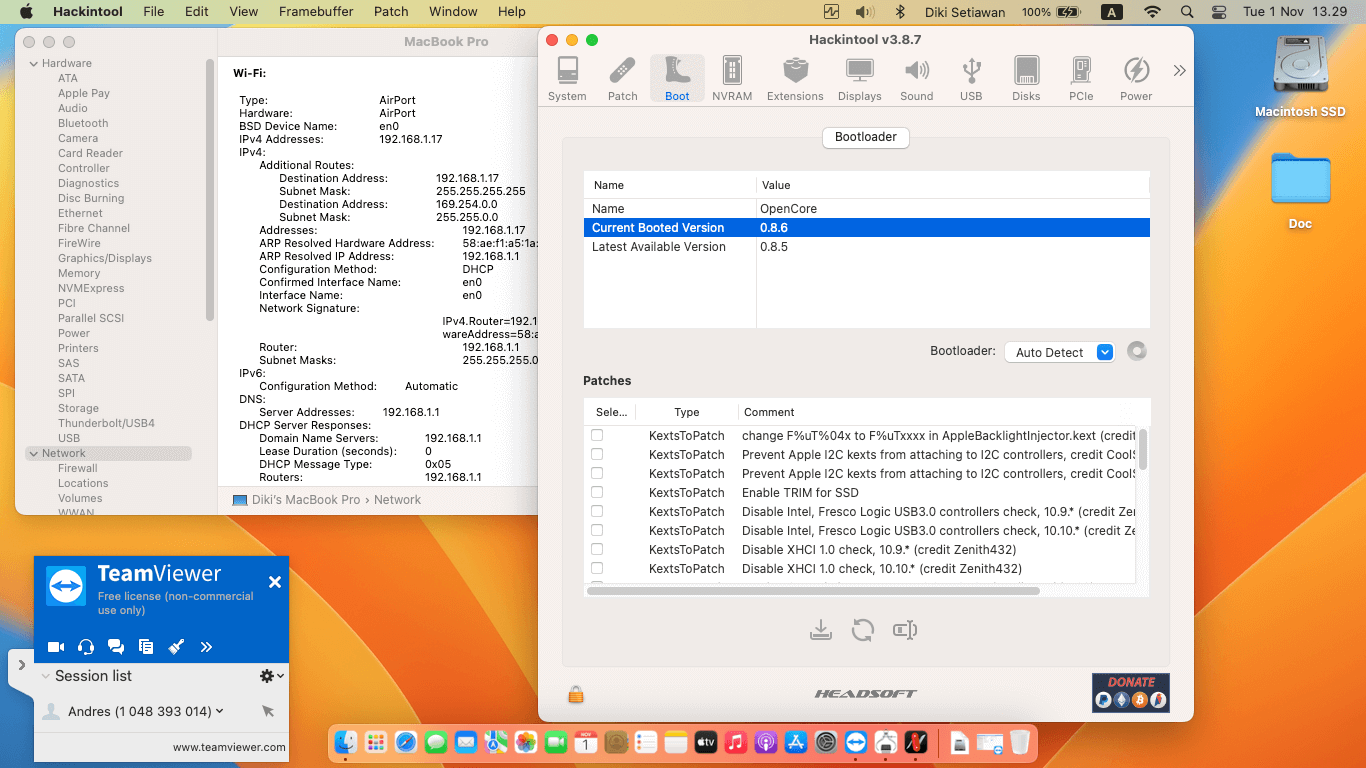Expand the overflow chevron in Hackintool toolbar
The width and height of the screenshot is (1366, 768).
(x=1179, y=70)
